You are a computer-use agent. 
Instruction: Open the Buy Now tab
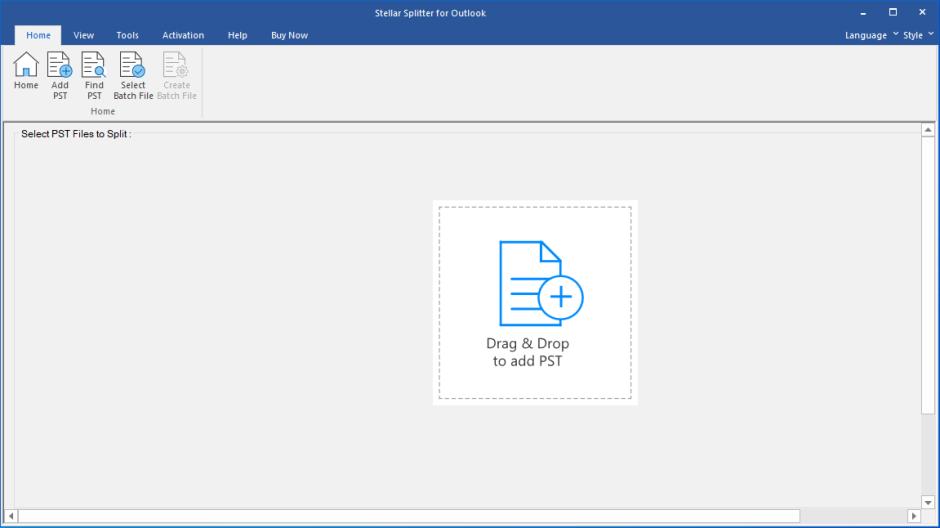[x=290, y=35]
